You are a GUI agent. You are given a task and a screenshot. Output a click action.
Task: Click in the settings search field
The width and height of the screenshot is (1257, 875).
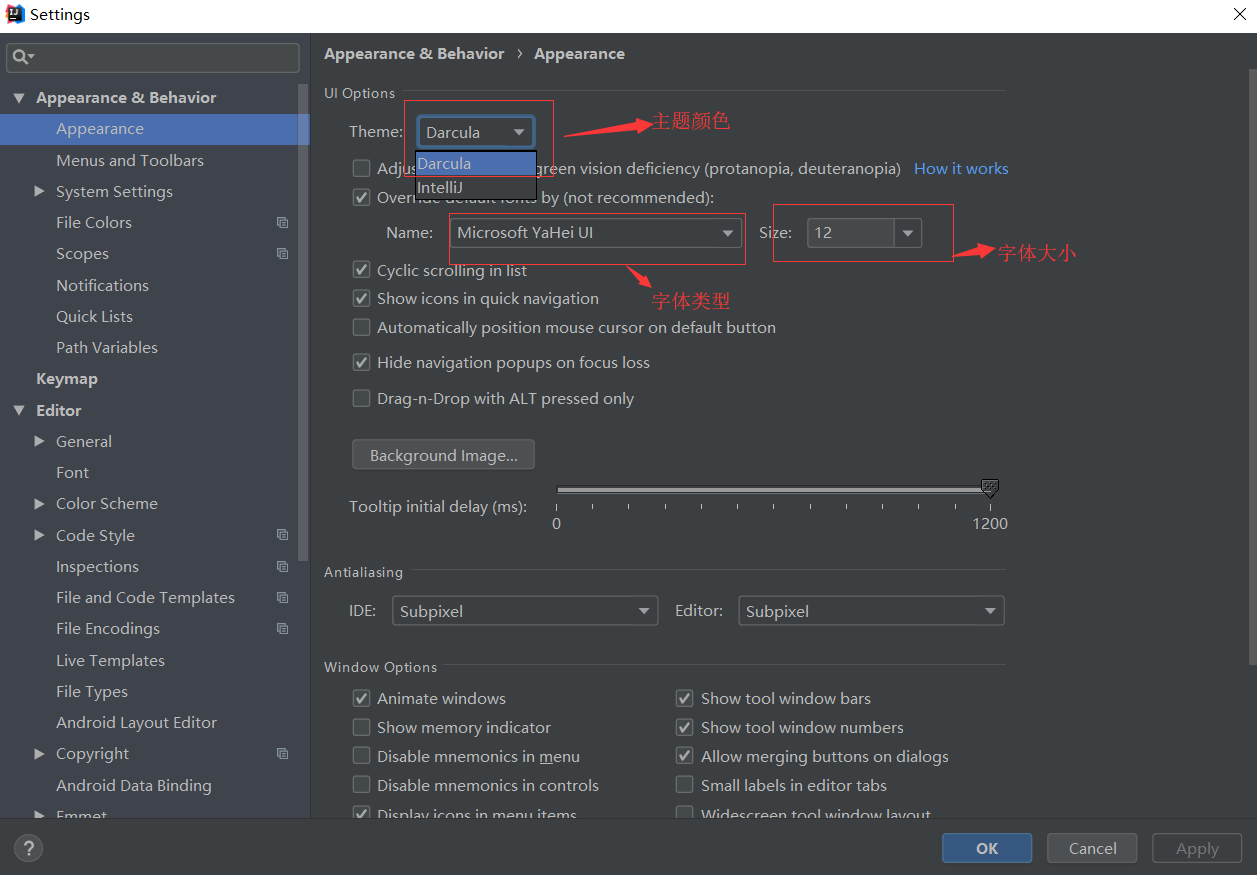(153, 58)
